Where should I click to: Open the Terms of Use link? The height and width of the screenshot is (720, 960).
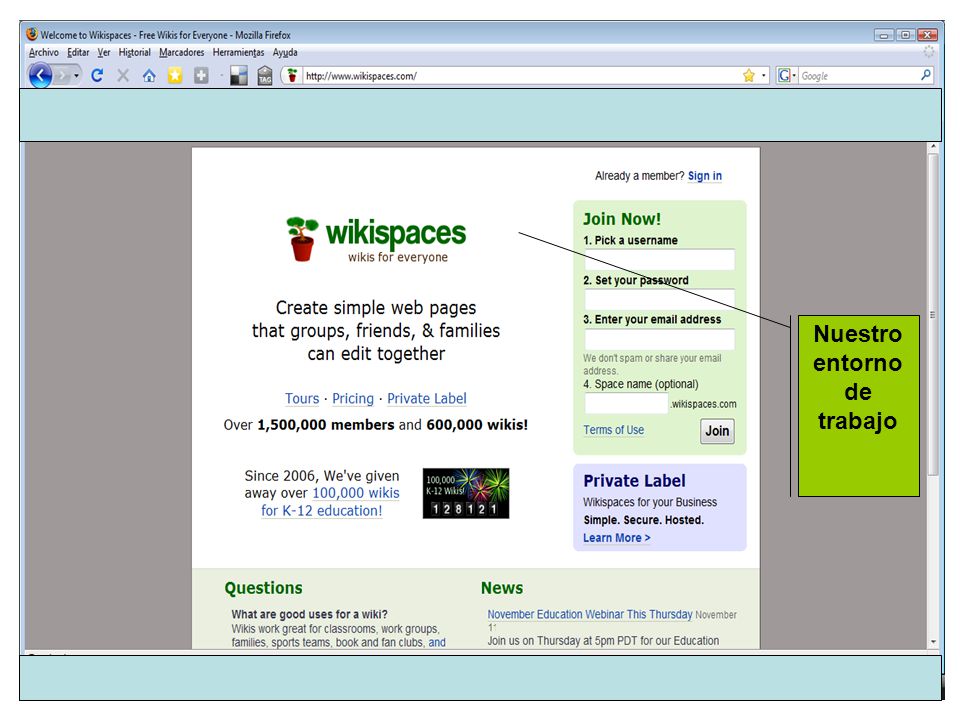point(613,430)
